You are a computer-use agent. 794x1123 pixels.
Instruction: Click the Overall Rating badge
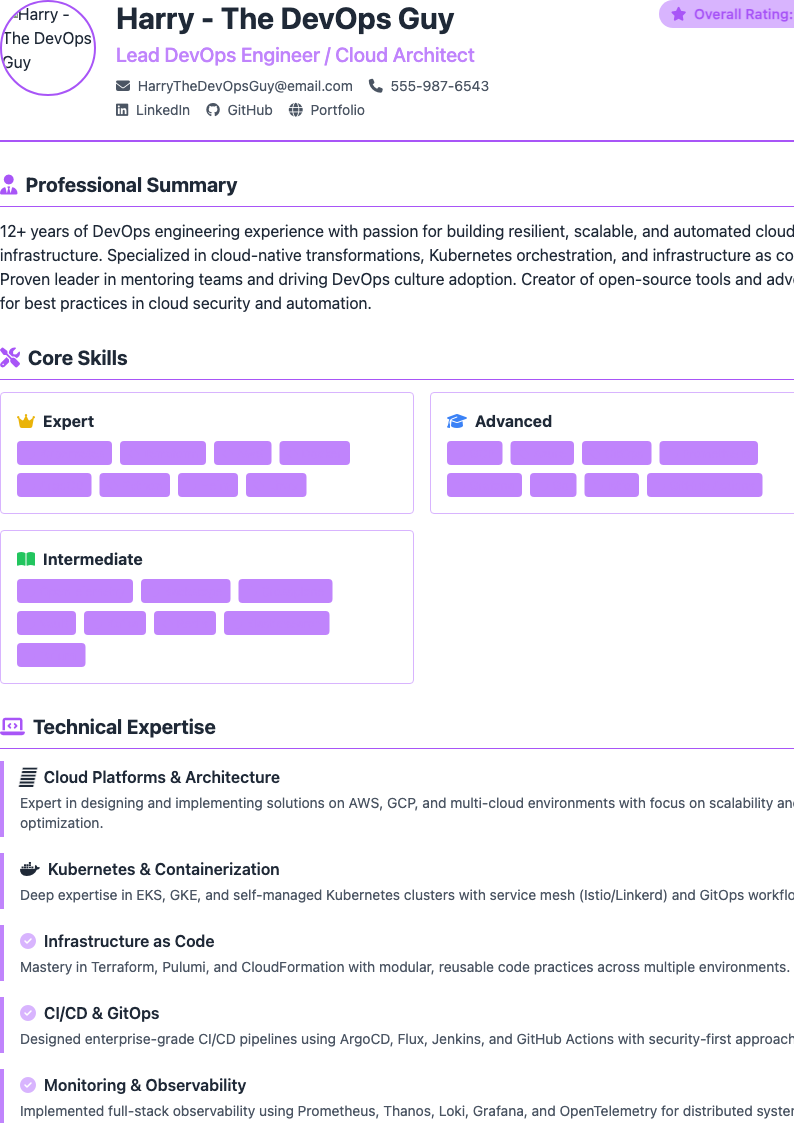click(x=727, y=14)
